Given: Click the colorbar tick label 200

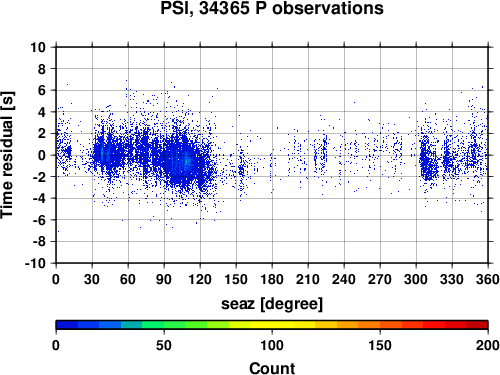Looking at the screenshot, I should tap(488, 345).
